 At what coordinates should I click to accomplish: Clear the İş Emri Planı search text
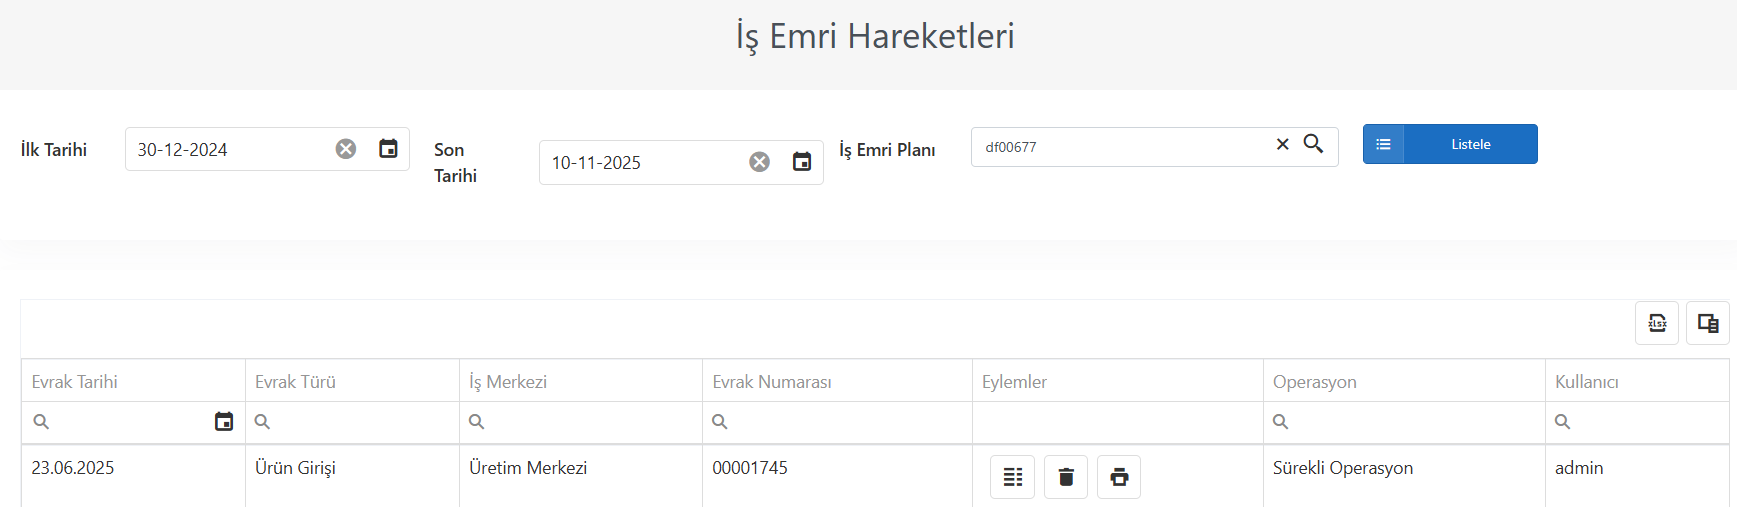coord(1283,145)
